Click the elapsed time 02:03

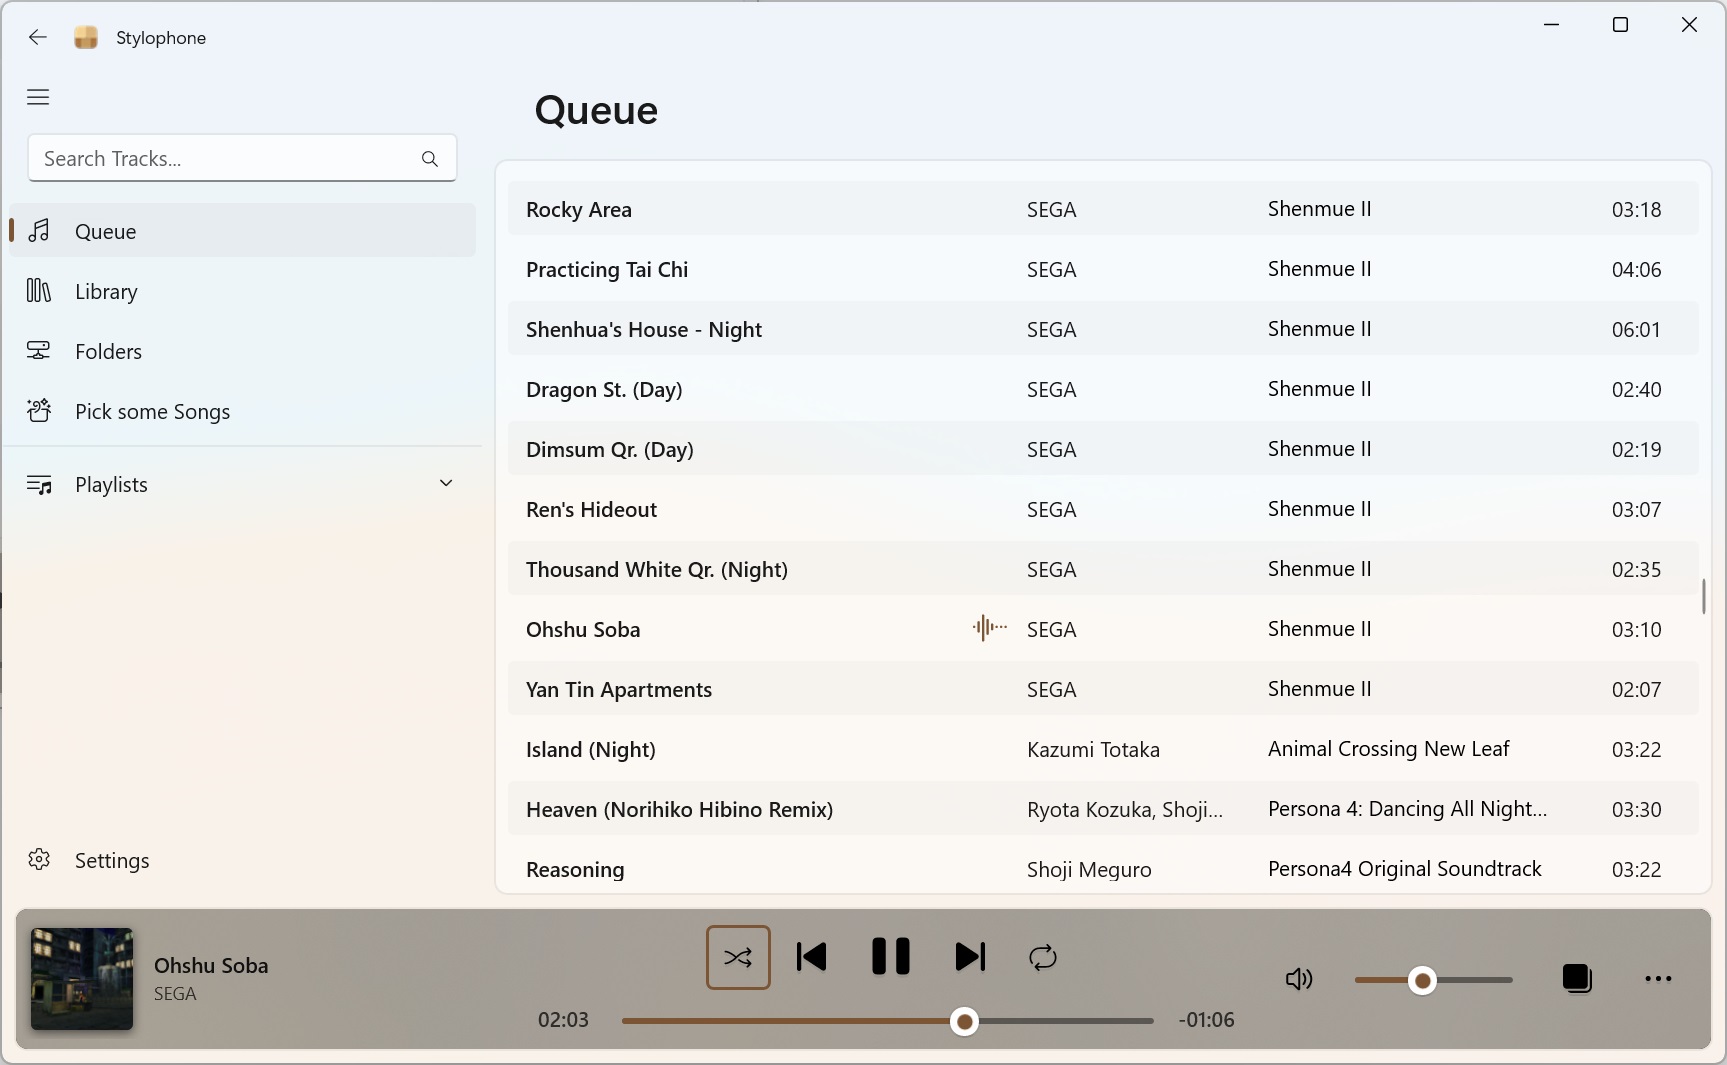(563, 1020)
